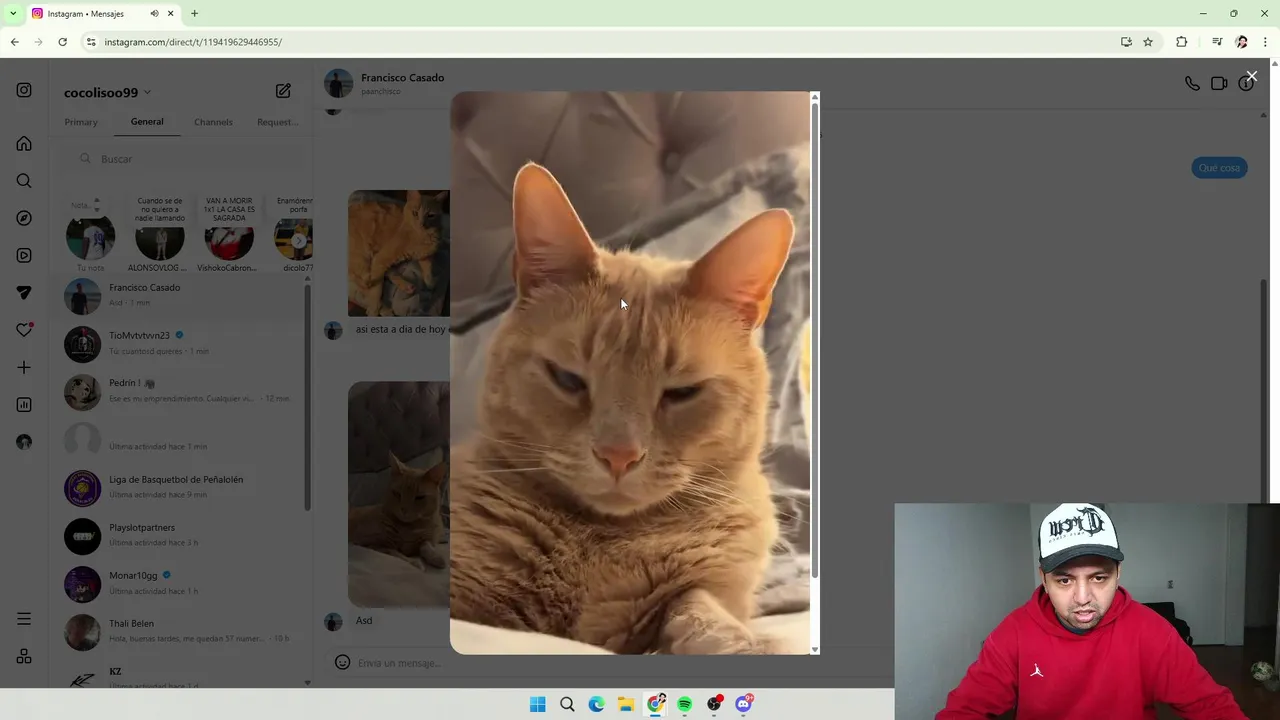Open Notifications heart icon
Viewport: 1280px width, 720px height.
pyautogui.click(x=24, y=330)
